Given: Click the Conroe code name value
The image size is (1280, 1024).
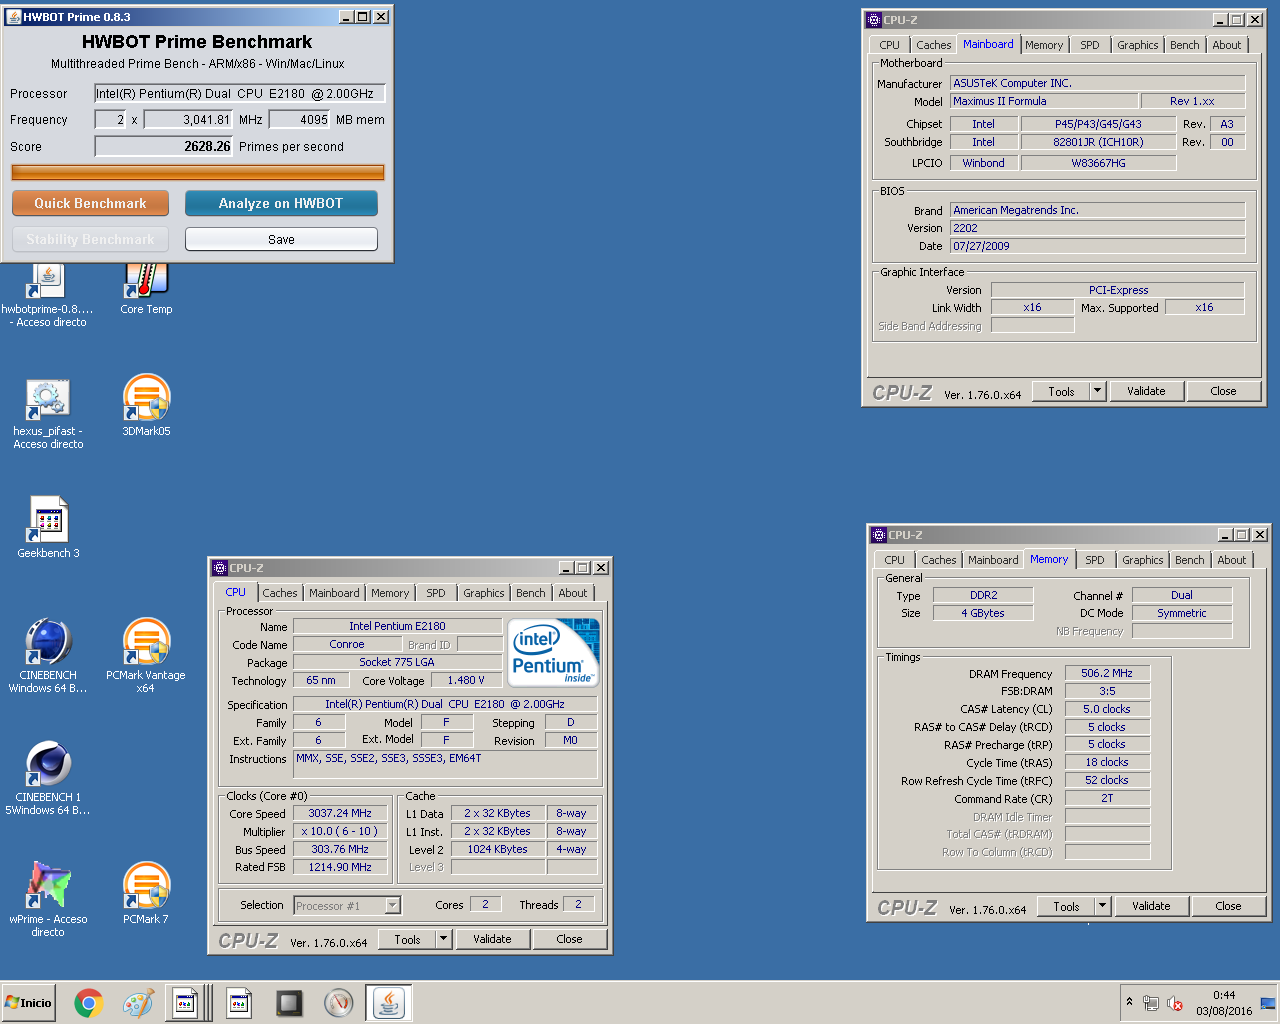Looking at the screenshot, I should (x=347, y=644).
